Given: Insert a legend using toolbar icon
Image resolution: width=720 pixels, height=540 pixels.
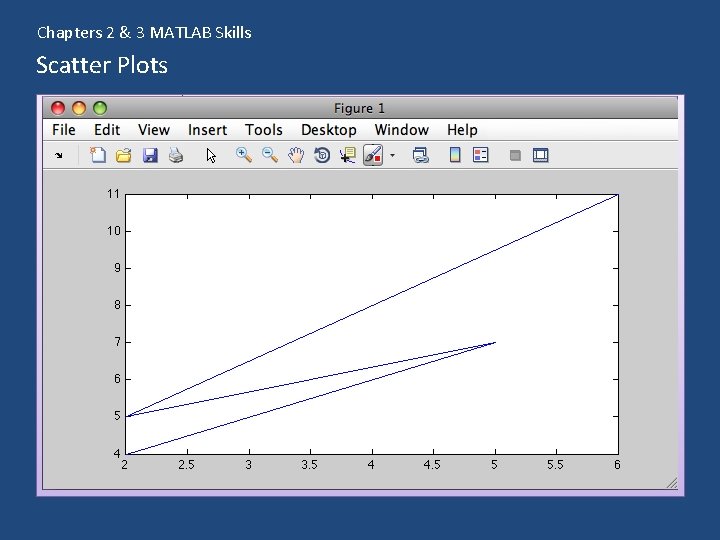Looking at the screenshot, I should 480,155.
